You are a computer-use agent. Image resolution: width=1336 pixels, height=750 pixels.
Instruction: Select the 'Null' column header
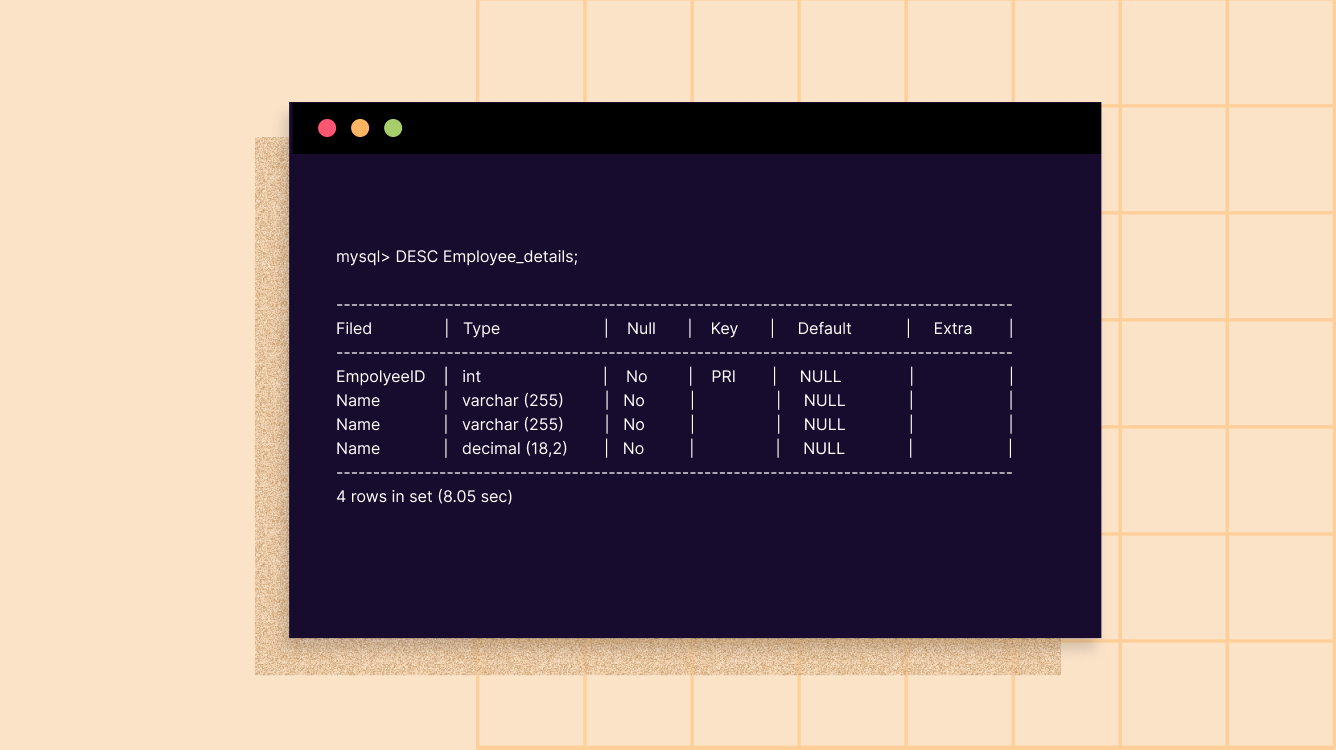coord(641,329)
